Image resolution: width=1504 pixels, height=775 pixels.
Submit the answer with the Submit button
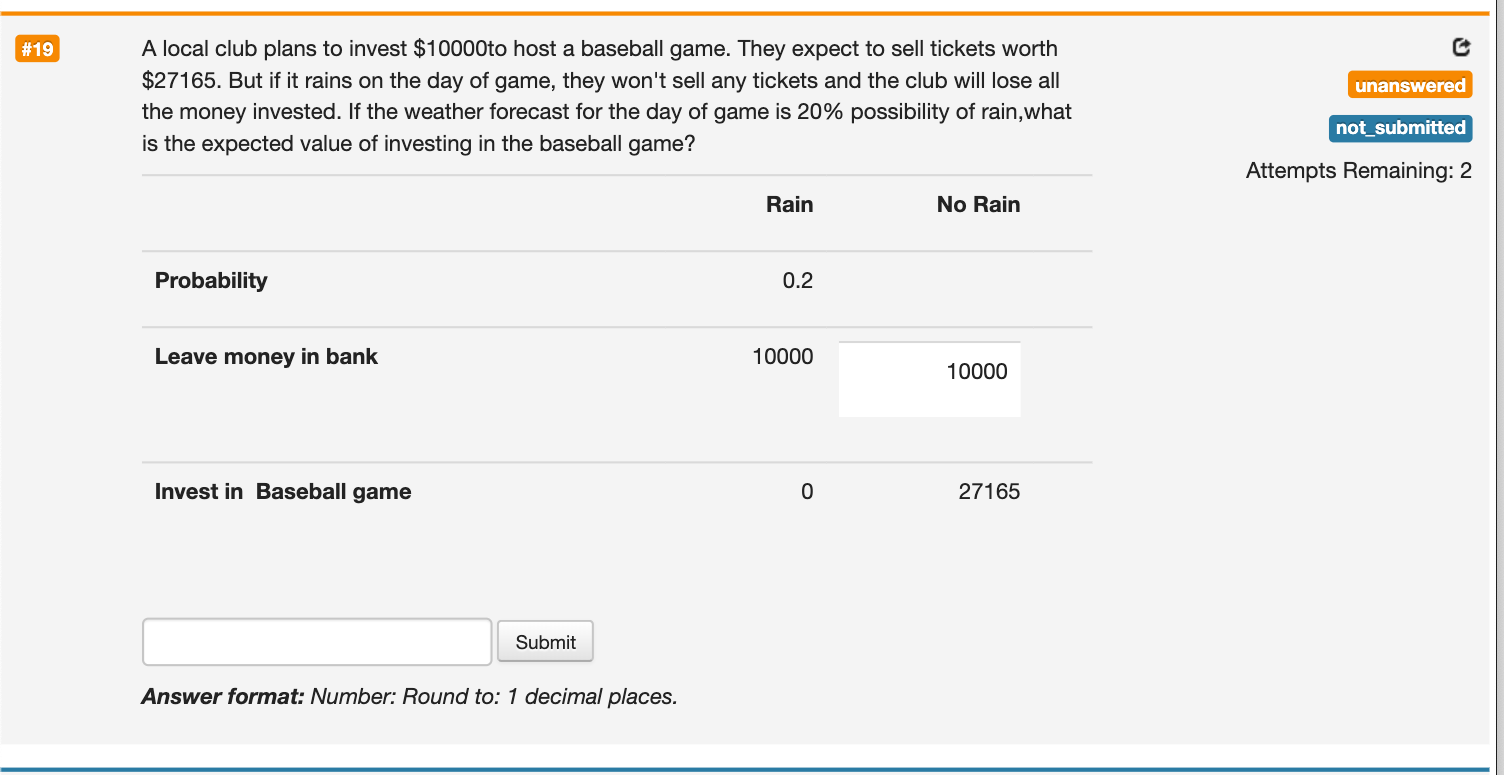point(545,642)
